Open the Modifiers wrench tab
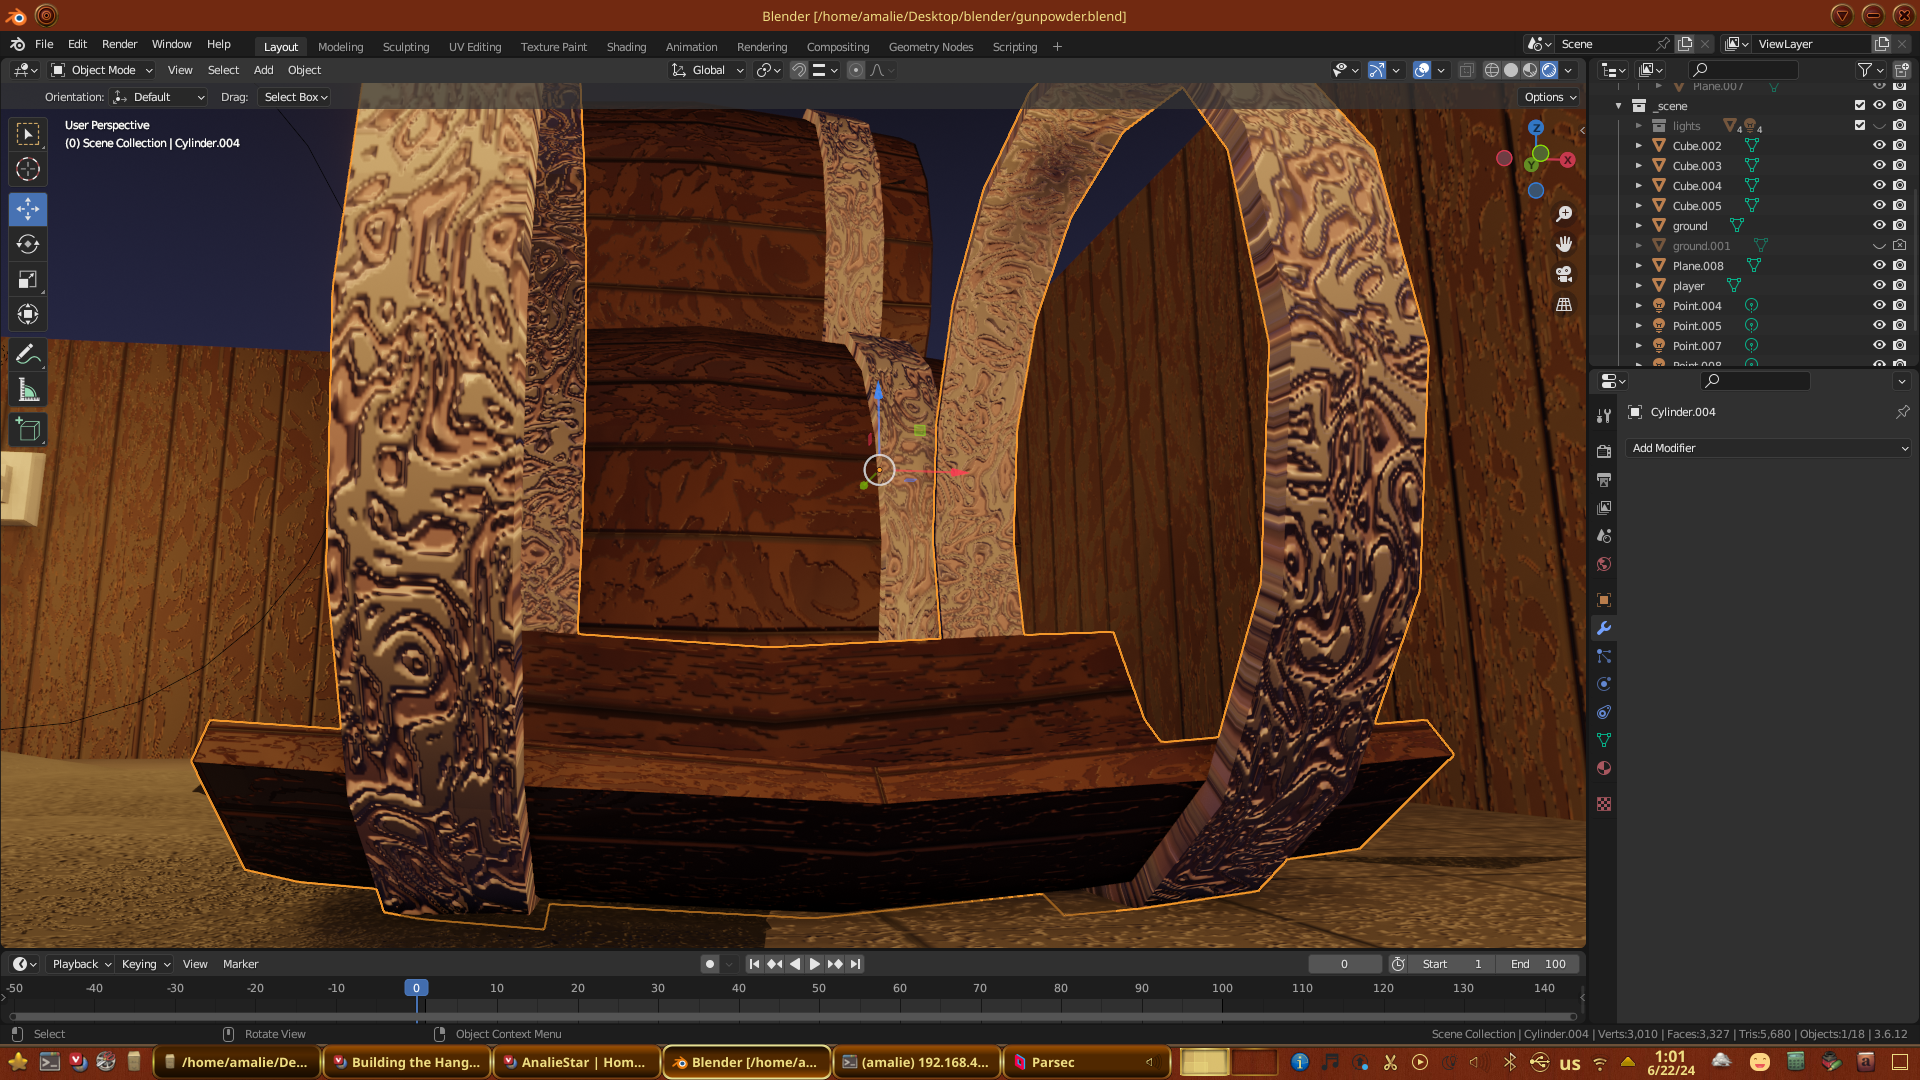 pyautogui.click(x=1604, y=628)
